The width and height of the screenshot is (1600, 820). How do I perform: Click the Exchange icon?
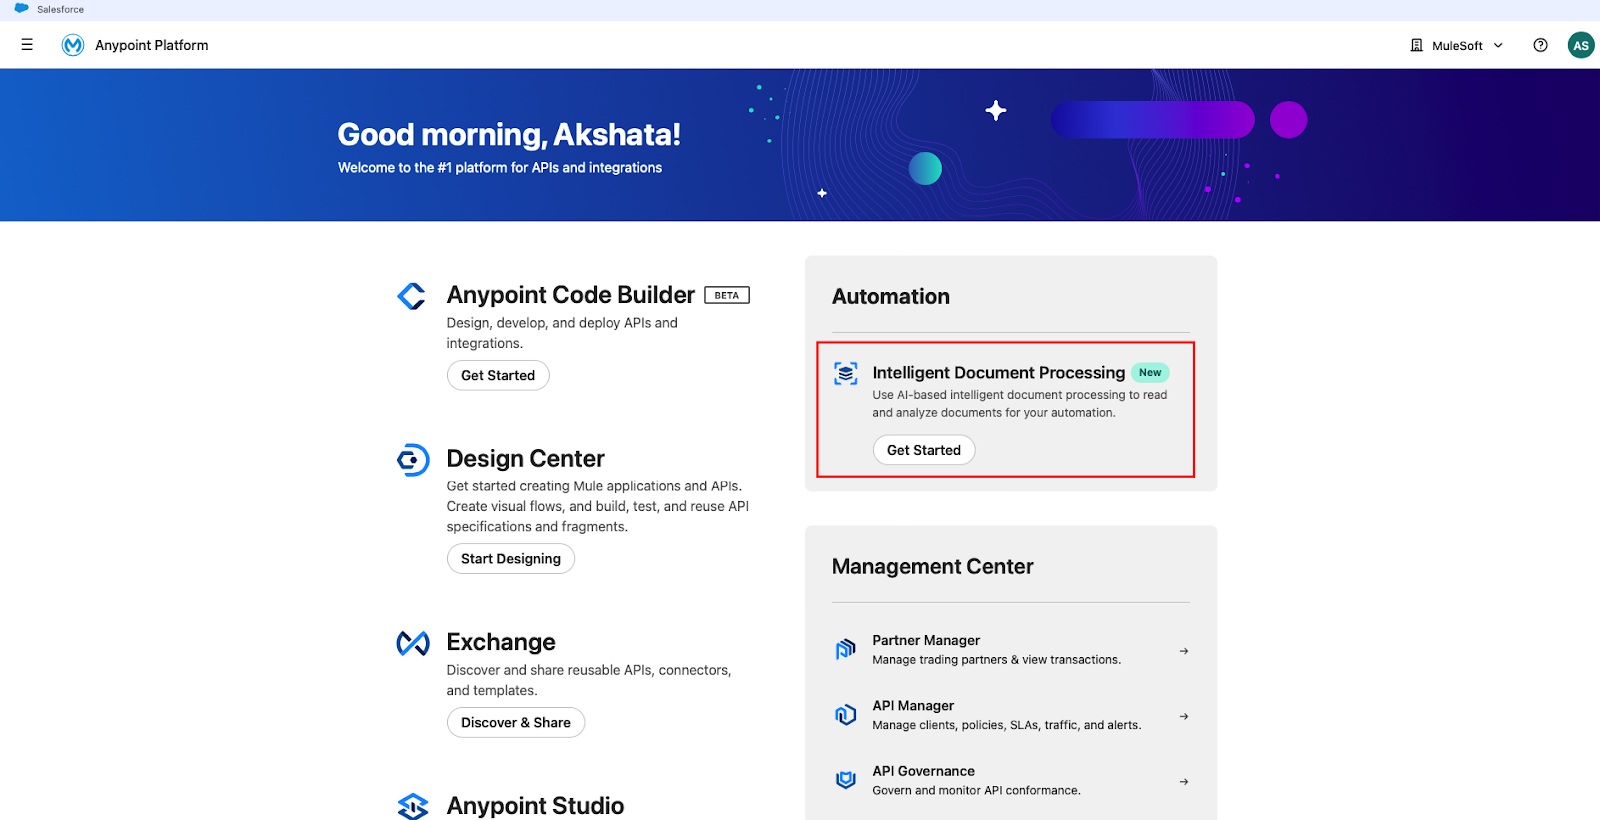tap(413, 643)
